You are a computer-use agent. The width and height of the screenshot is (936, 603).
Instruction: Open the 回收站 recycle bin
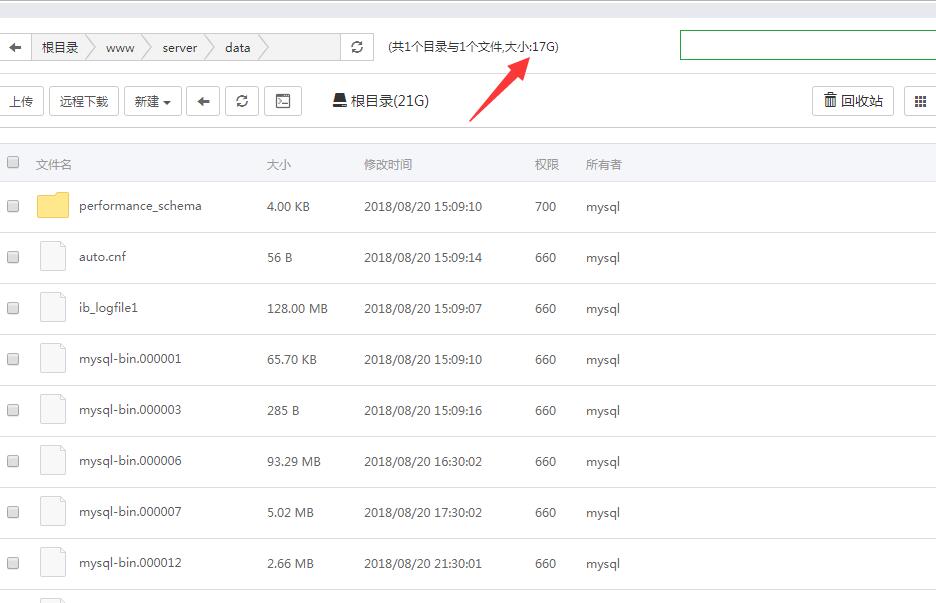coord(852,100)
